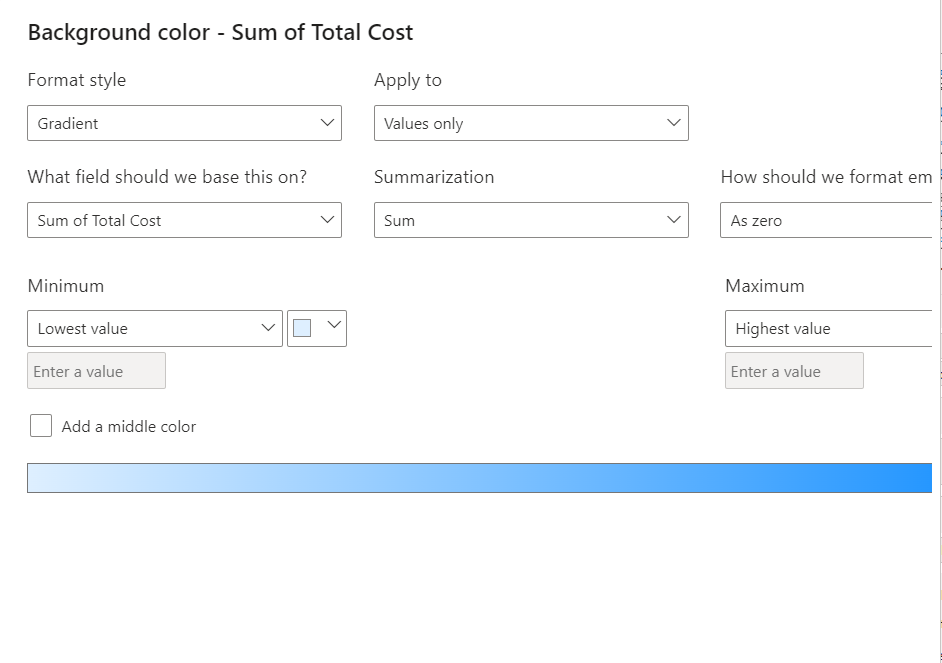Click the Summarization label

coord(434,177)
